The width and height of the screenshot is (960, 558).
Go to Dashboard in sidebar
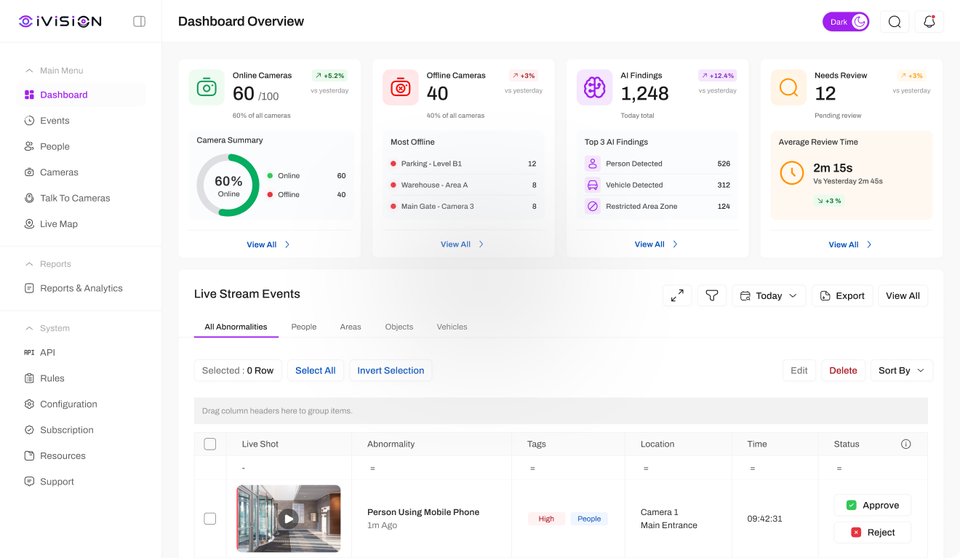(81, 95)
